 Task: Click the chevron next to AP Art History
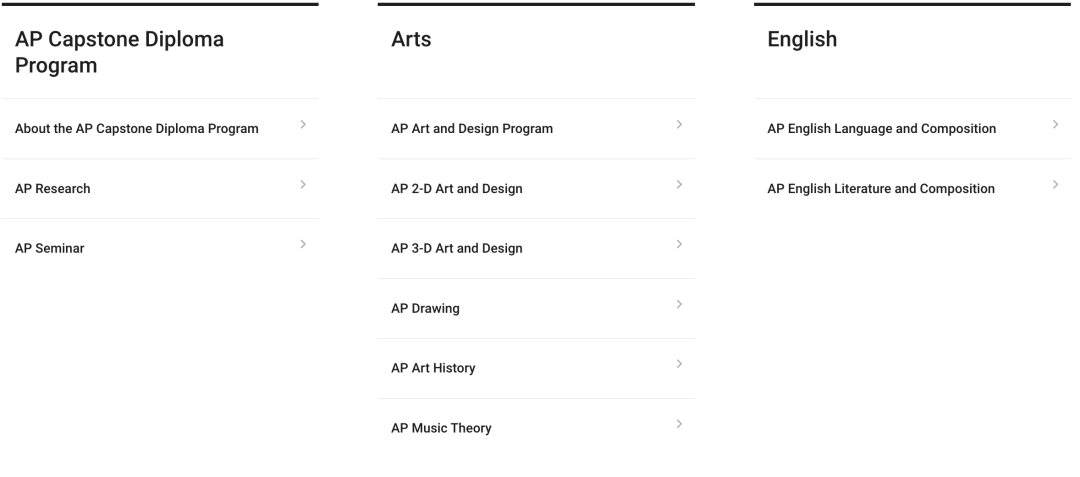point(679,364)
